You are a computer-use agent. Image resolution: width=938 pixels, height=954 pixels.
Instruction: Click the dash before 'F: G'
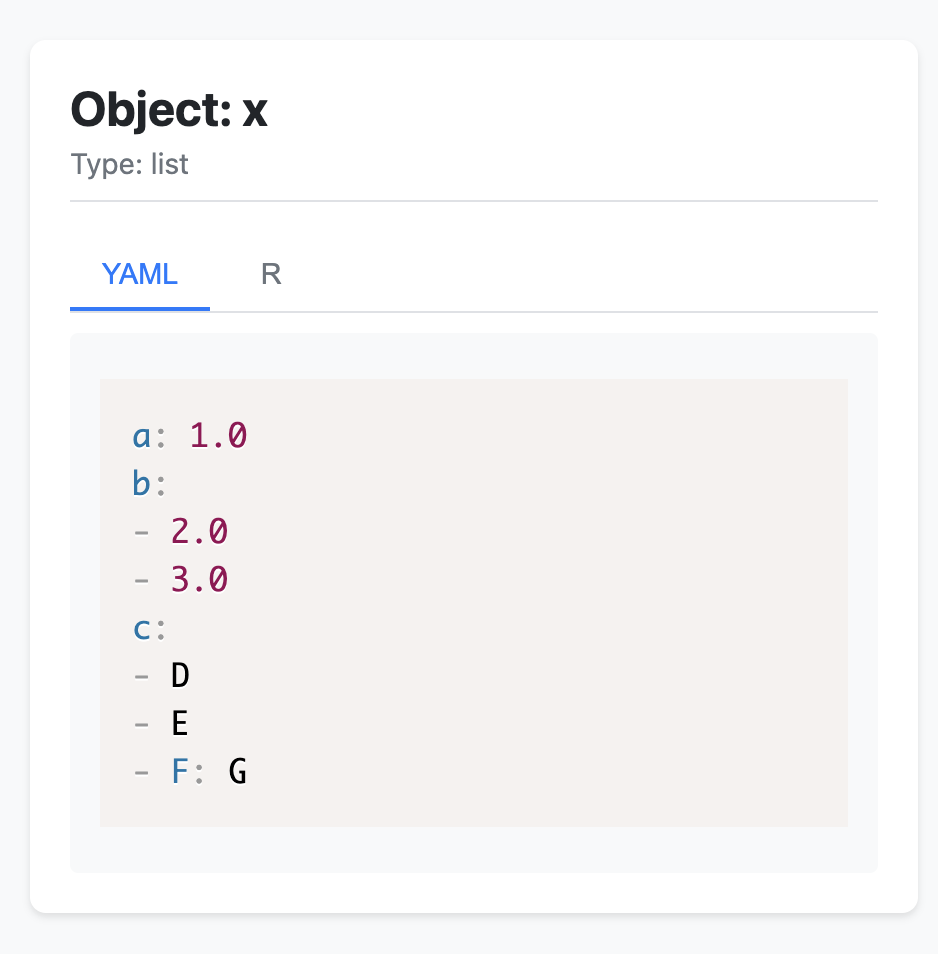click(x=140, y=771)
